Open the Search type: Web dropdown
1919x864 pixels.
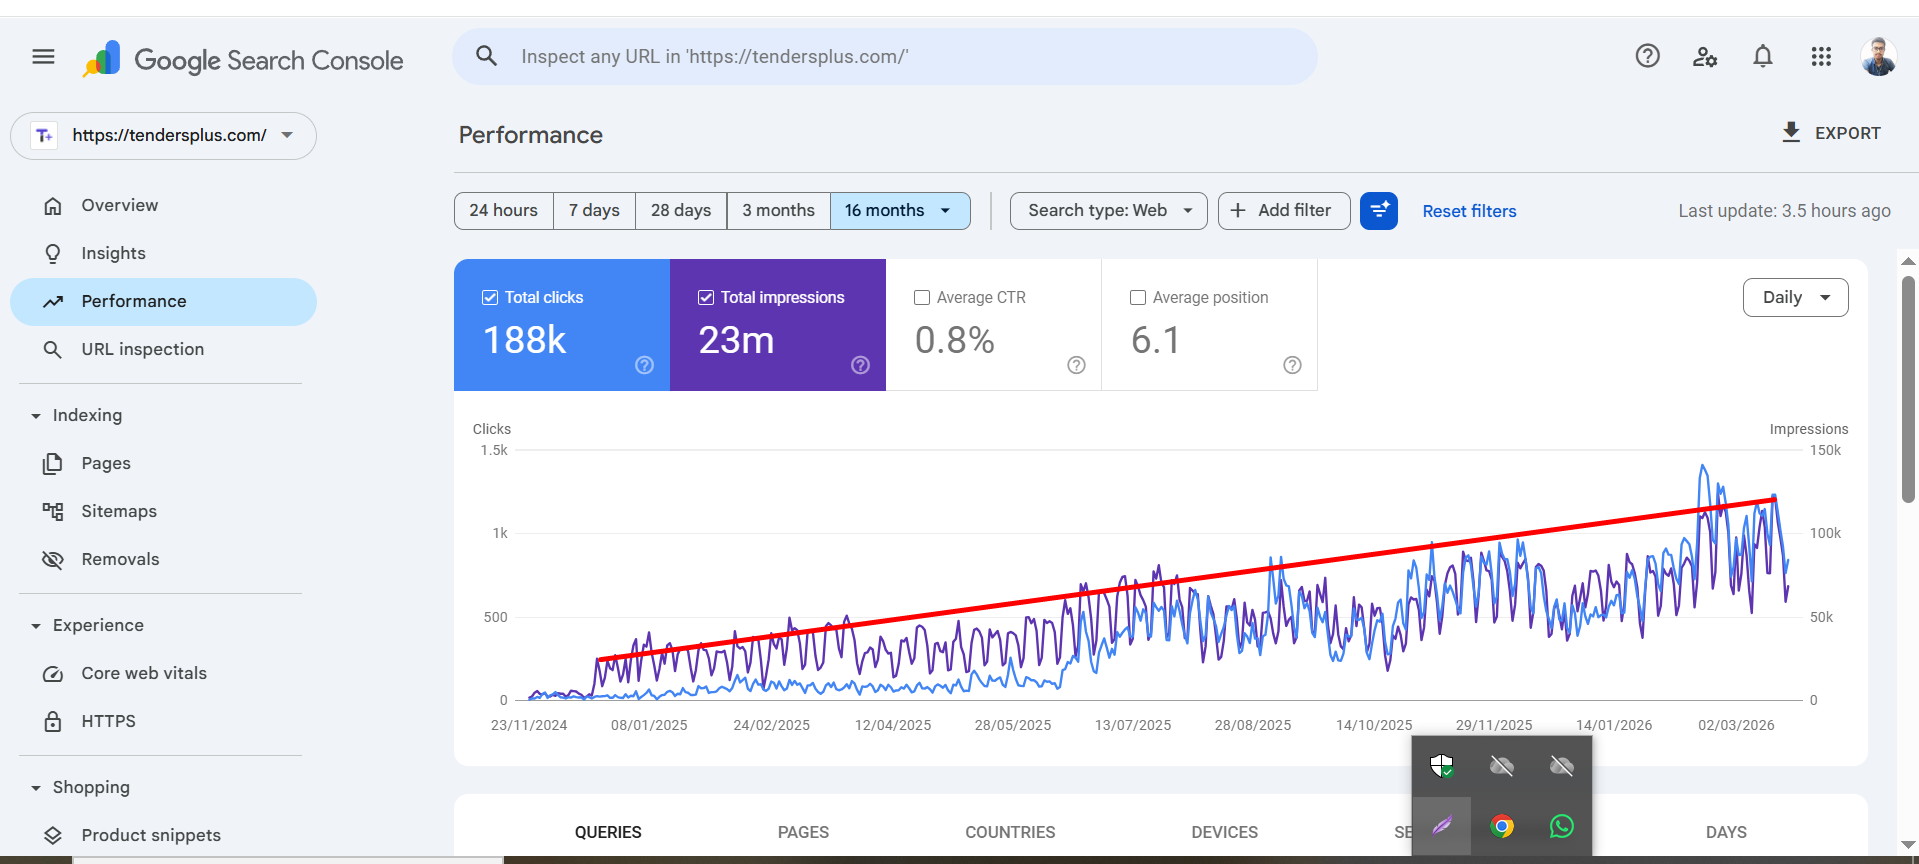[1109, 211]
